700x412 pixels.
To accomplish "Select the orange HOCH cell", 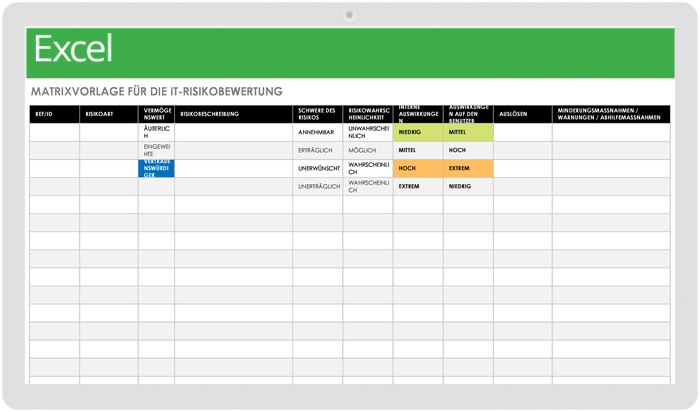I will [418, 169].
